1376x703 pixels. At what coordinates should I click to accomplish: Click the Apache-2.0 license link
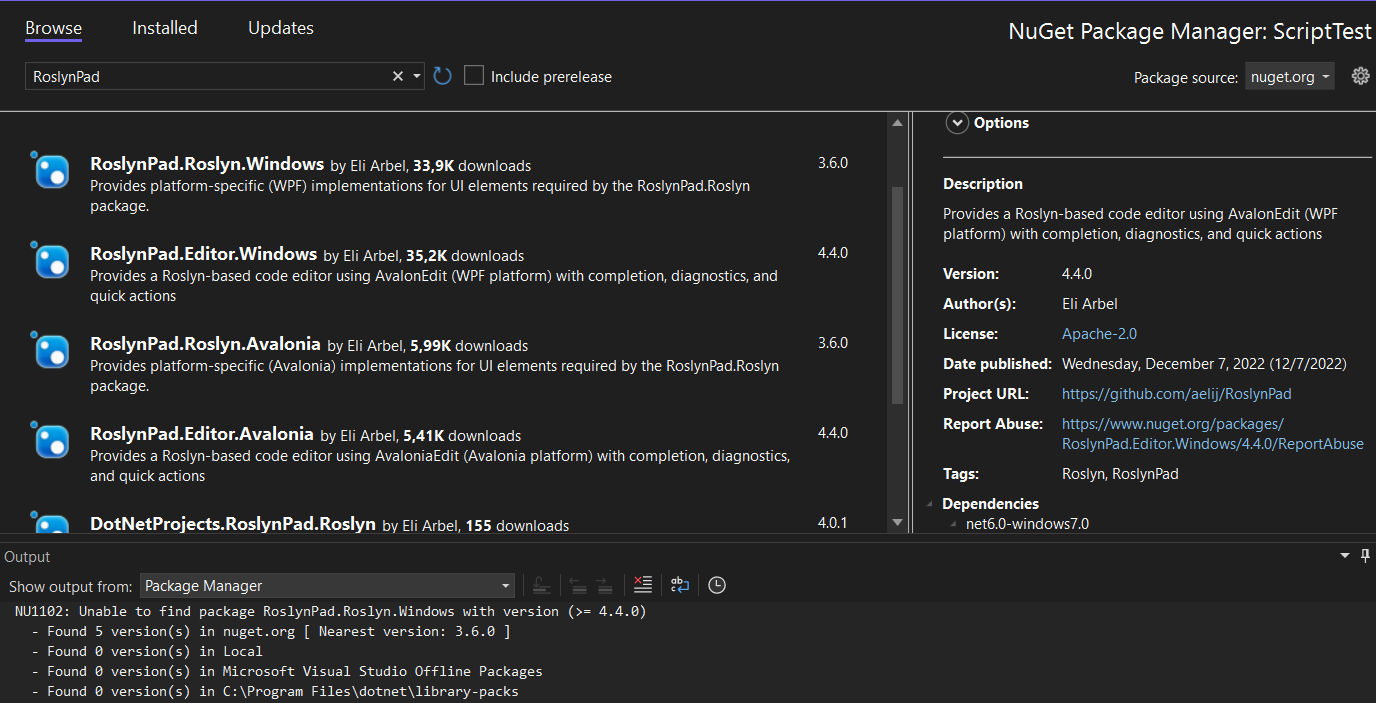1098,333
